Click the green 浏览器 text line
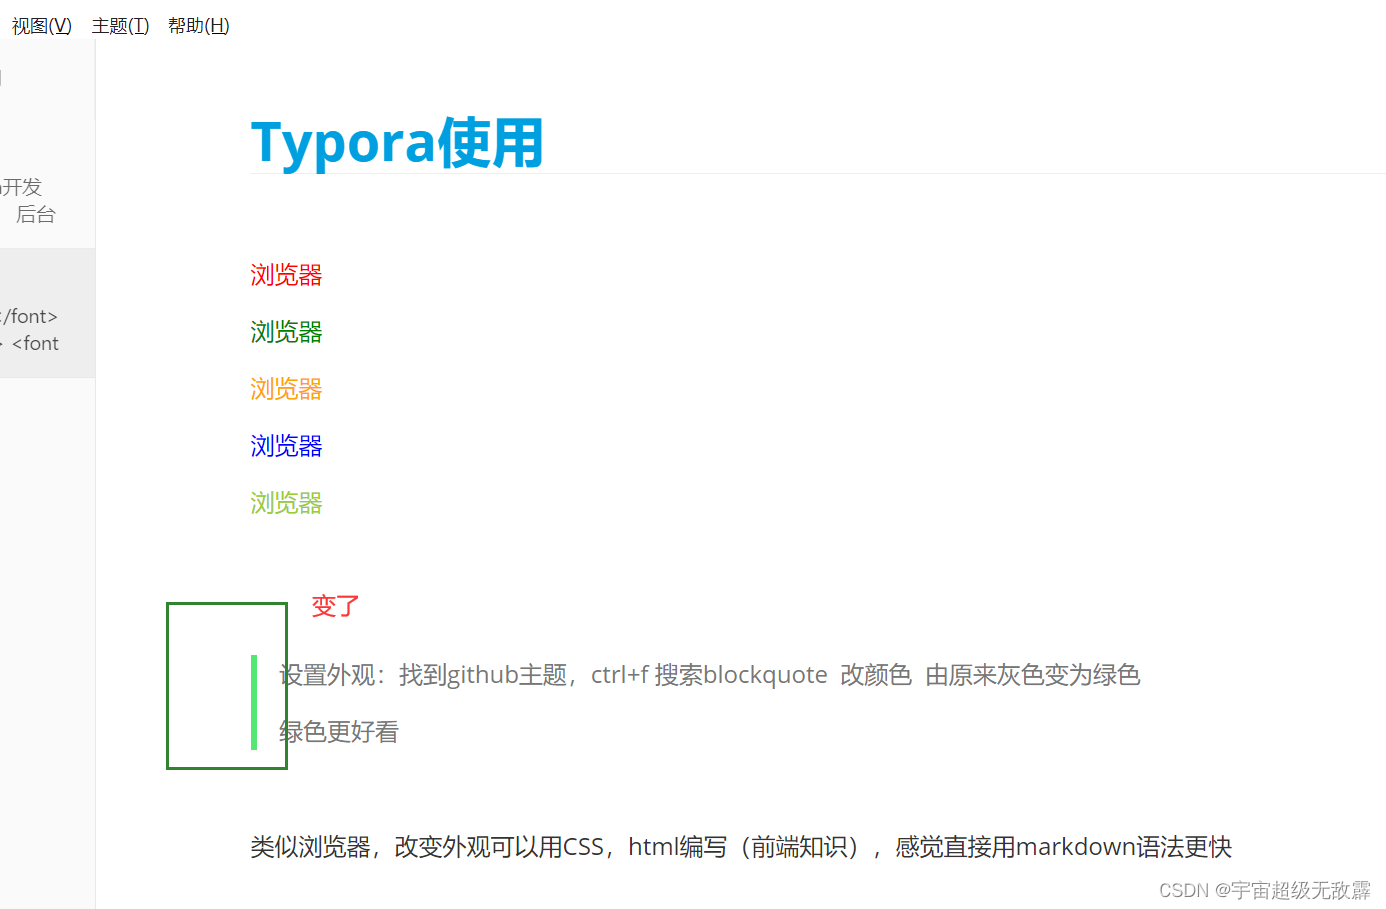This screenshot has width=1386, height=909. (285, 332)
